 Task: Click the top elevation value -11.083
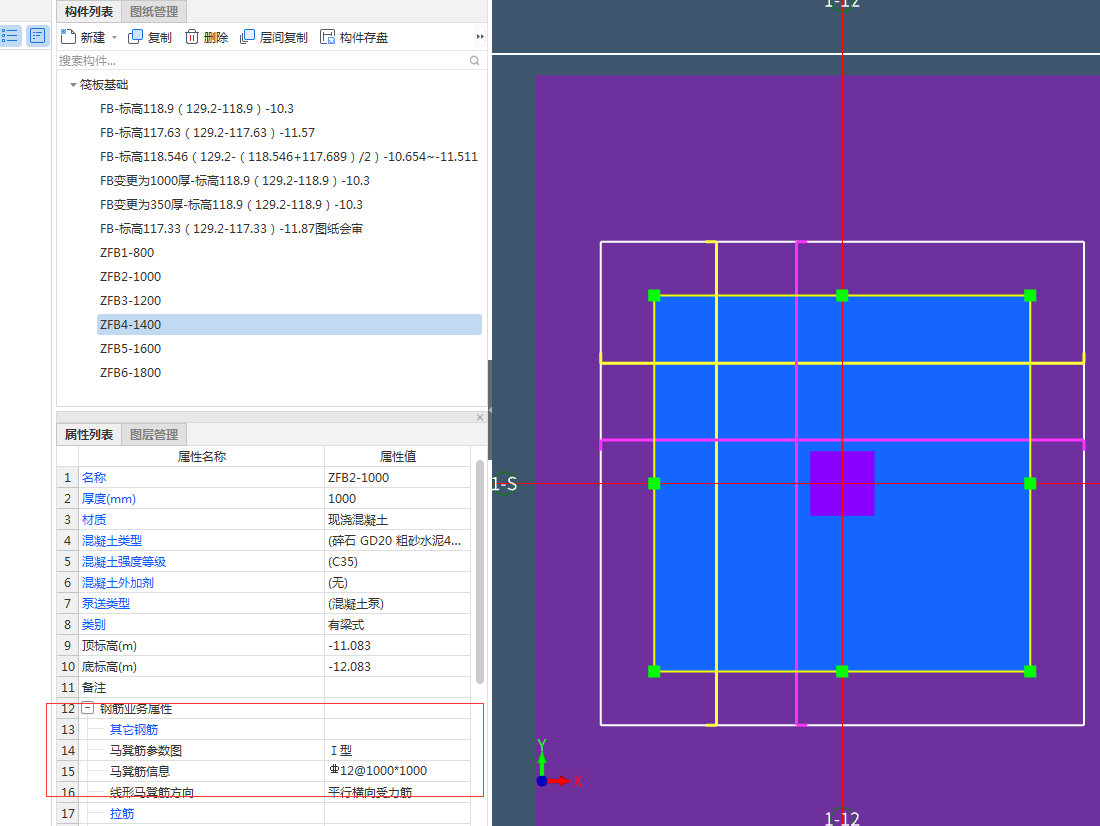[397, 646]
